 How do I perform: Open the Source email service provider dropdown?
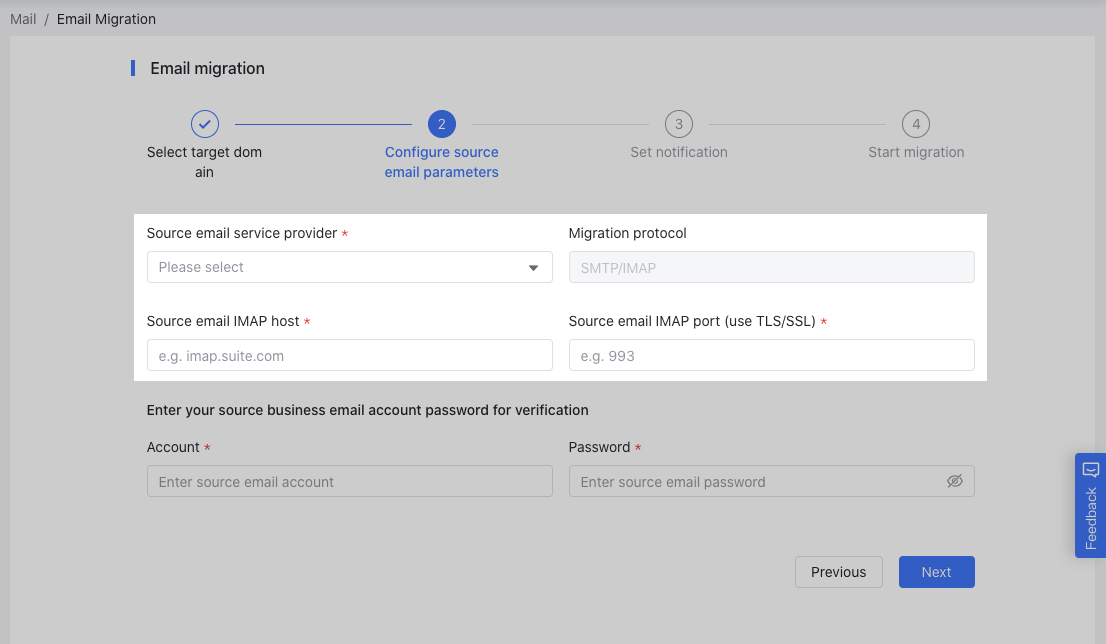pos(349,267)
